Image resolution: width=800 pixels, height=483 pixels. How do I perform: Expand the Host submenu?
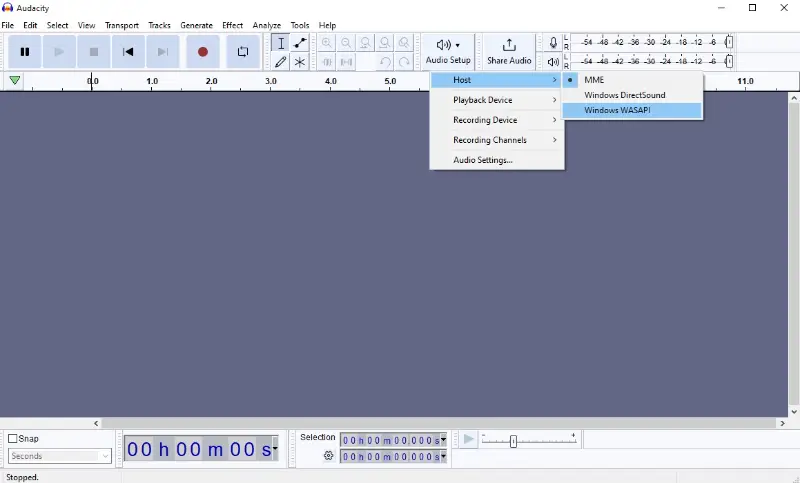click(x=497, y=80)
